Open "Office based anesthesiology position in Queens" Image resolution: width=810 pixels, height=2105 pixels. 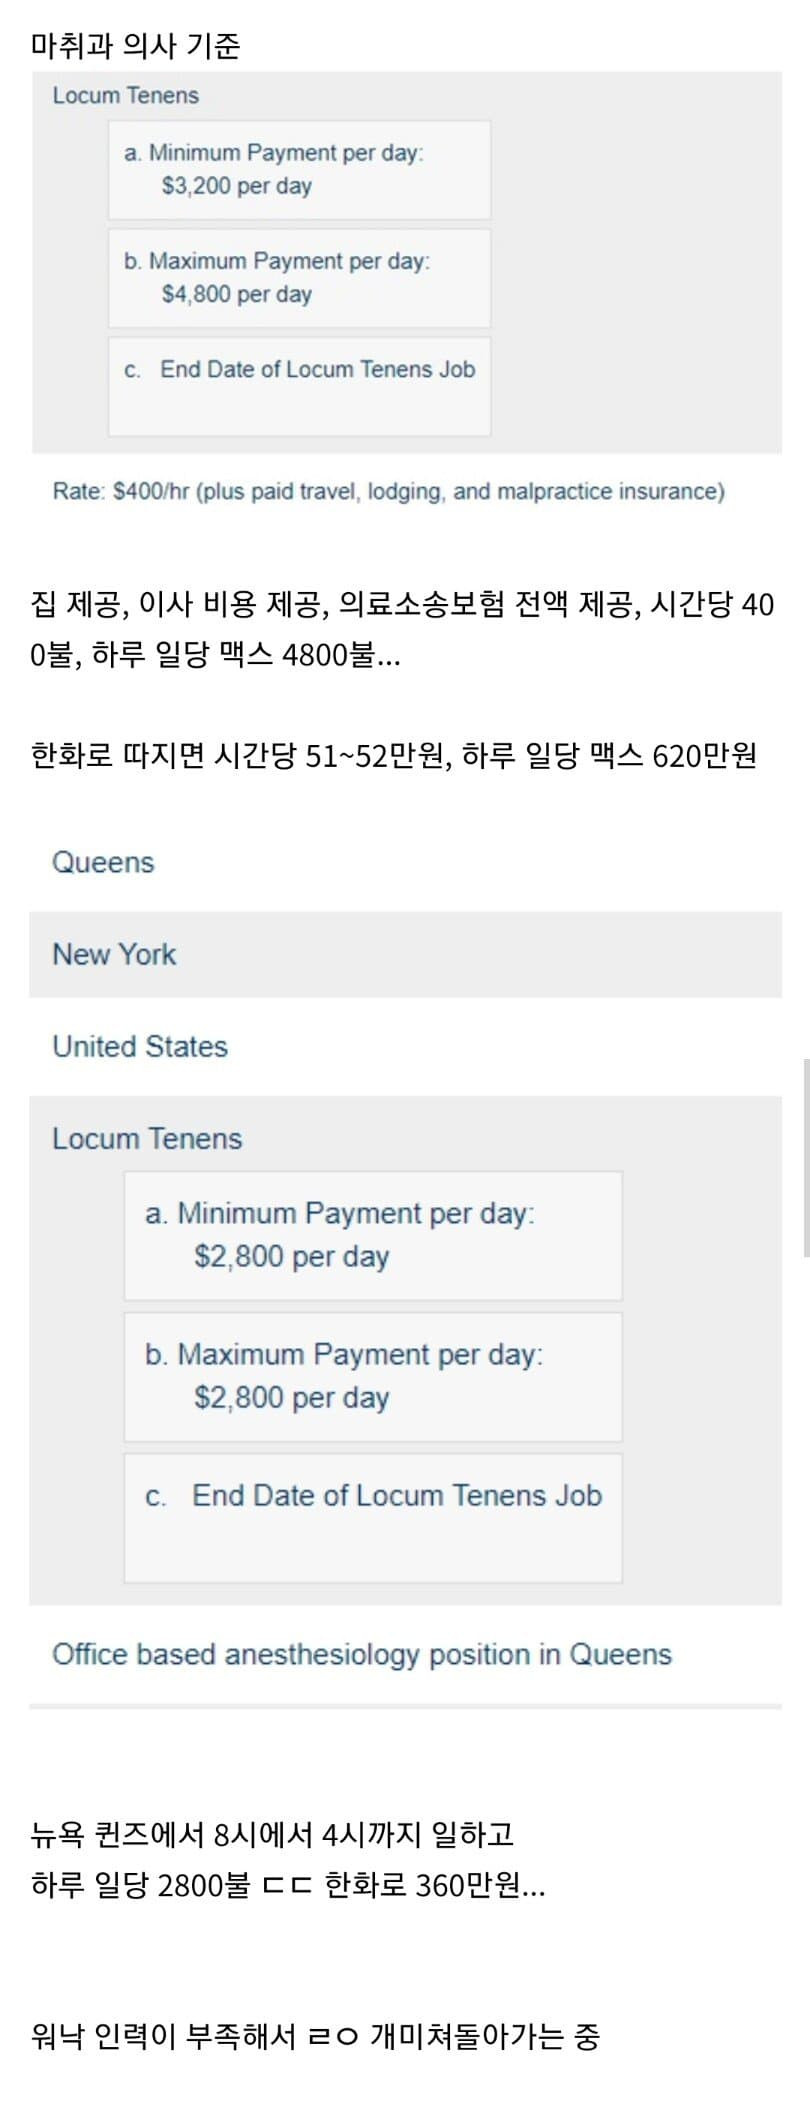(x=361, y=1654)
